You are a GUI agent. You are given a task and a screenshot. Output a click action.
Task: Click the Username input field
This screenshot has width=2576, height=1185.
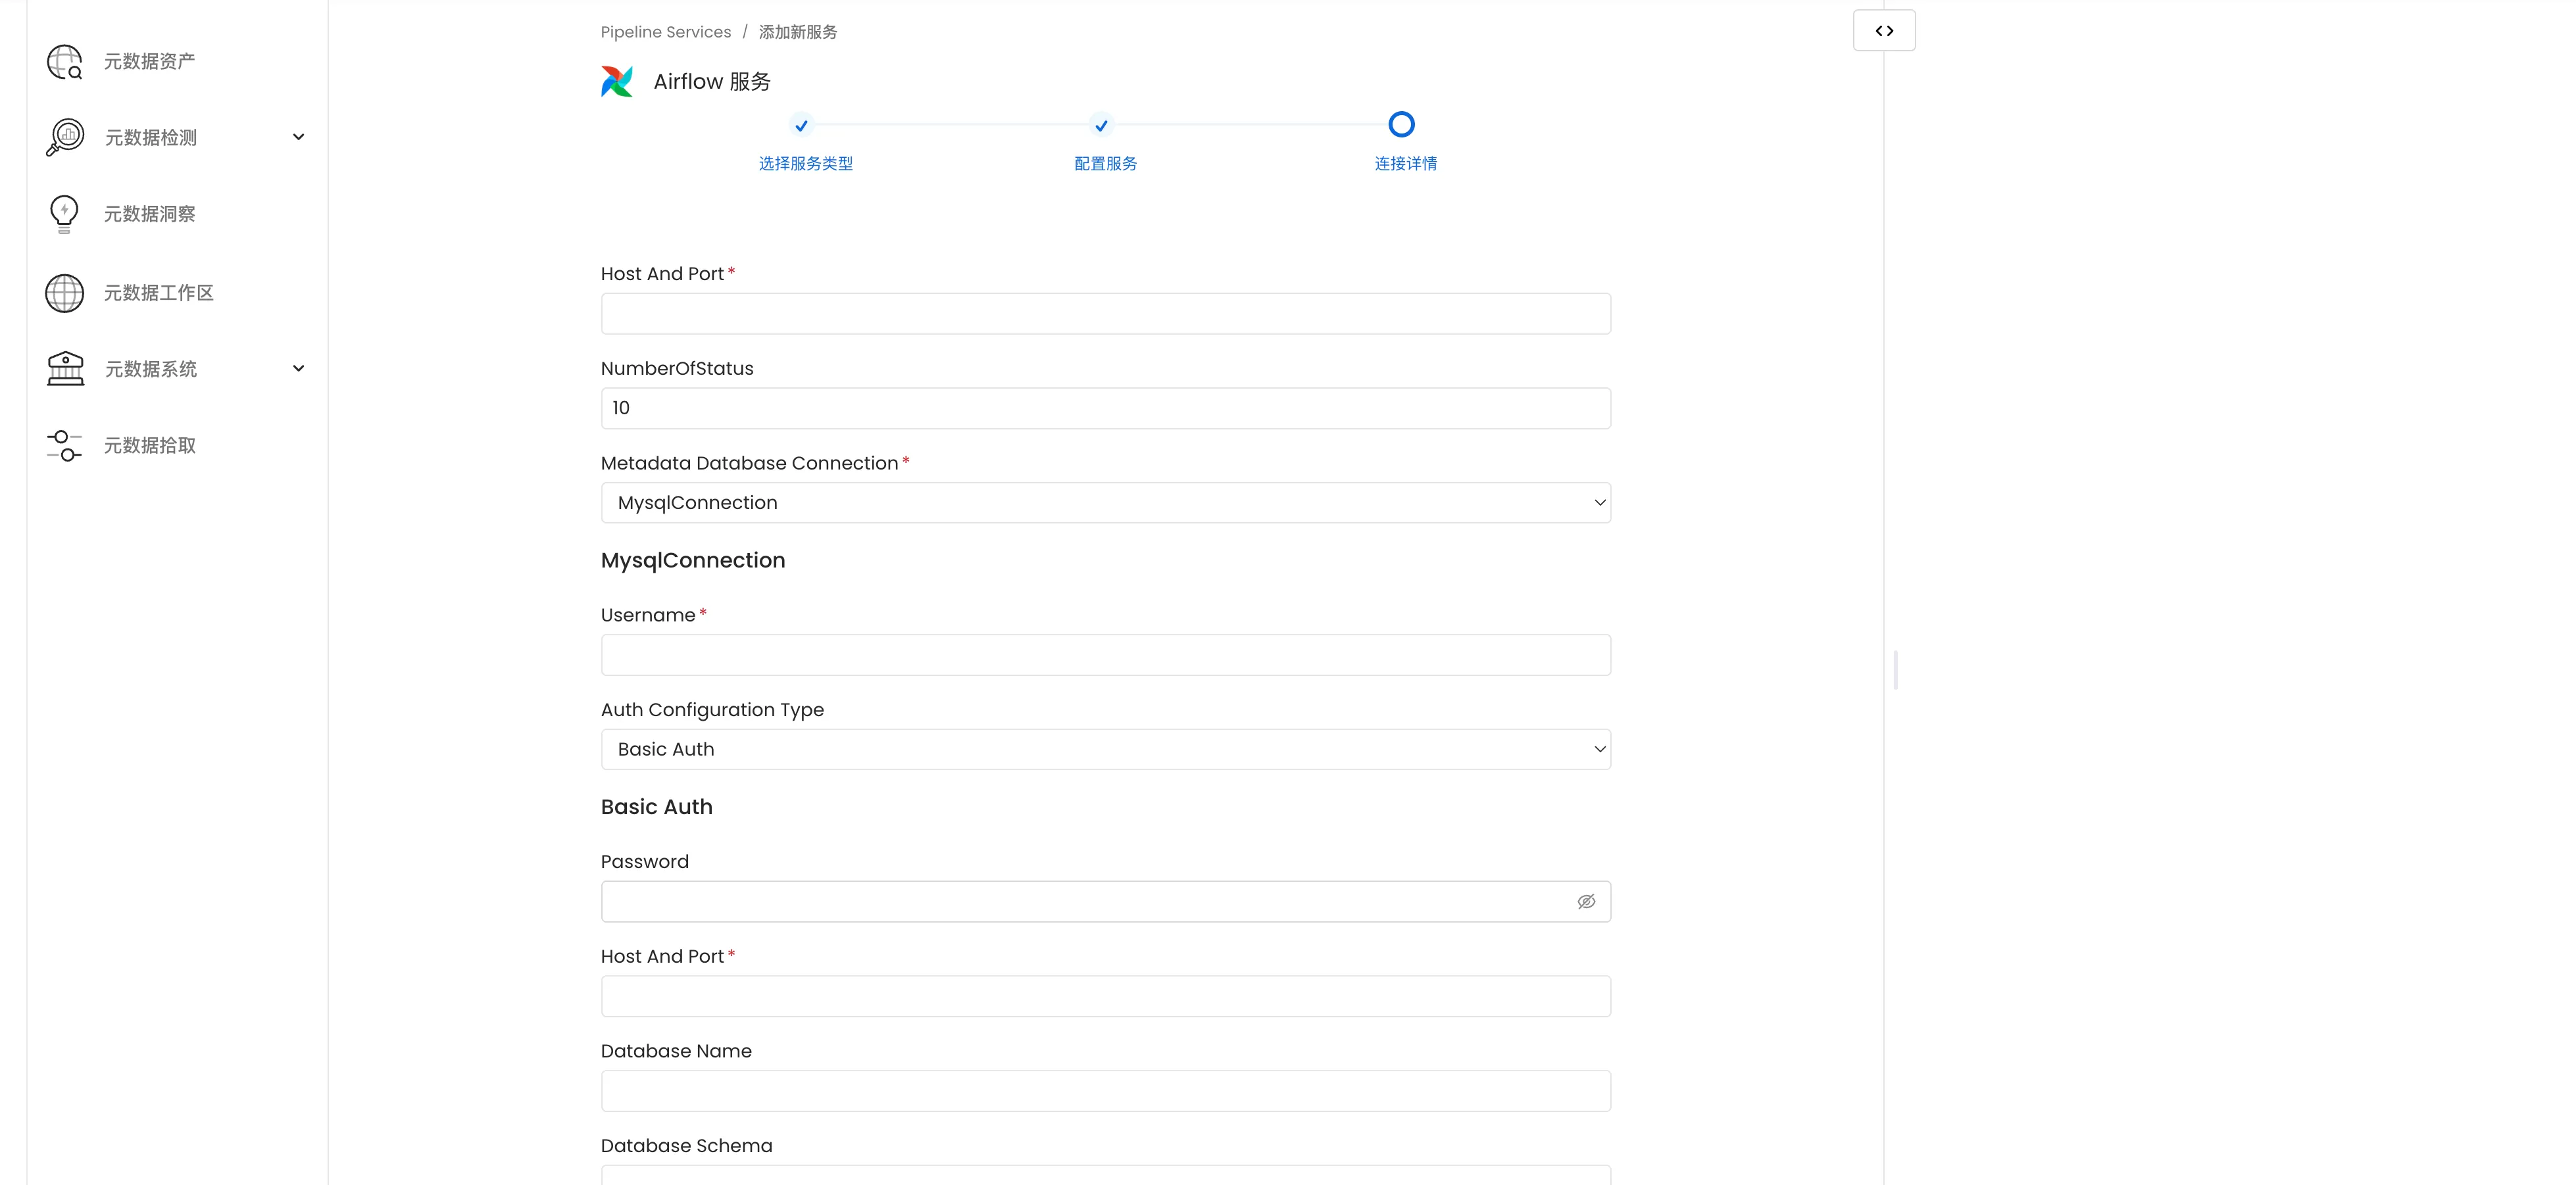(x=1105, y=655)
